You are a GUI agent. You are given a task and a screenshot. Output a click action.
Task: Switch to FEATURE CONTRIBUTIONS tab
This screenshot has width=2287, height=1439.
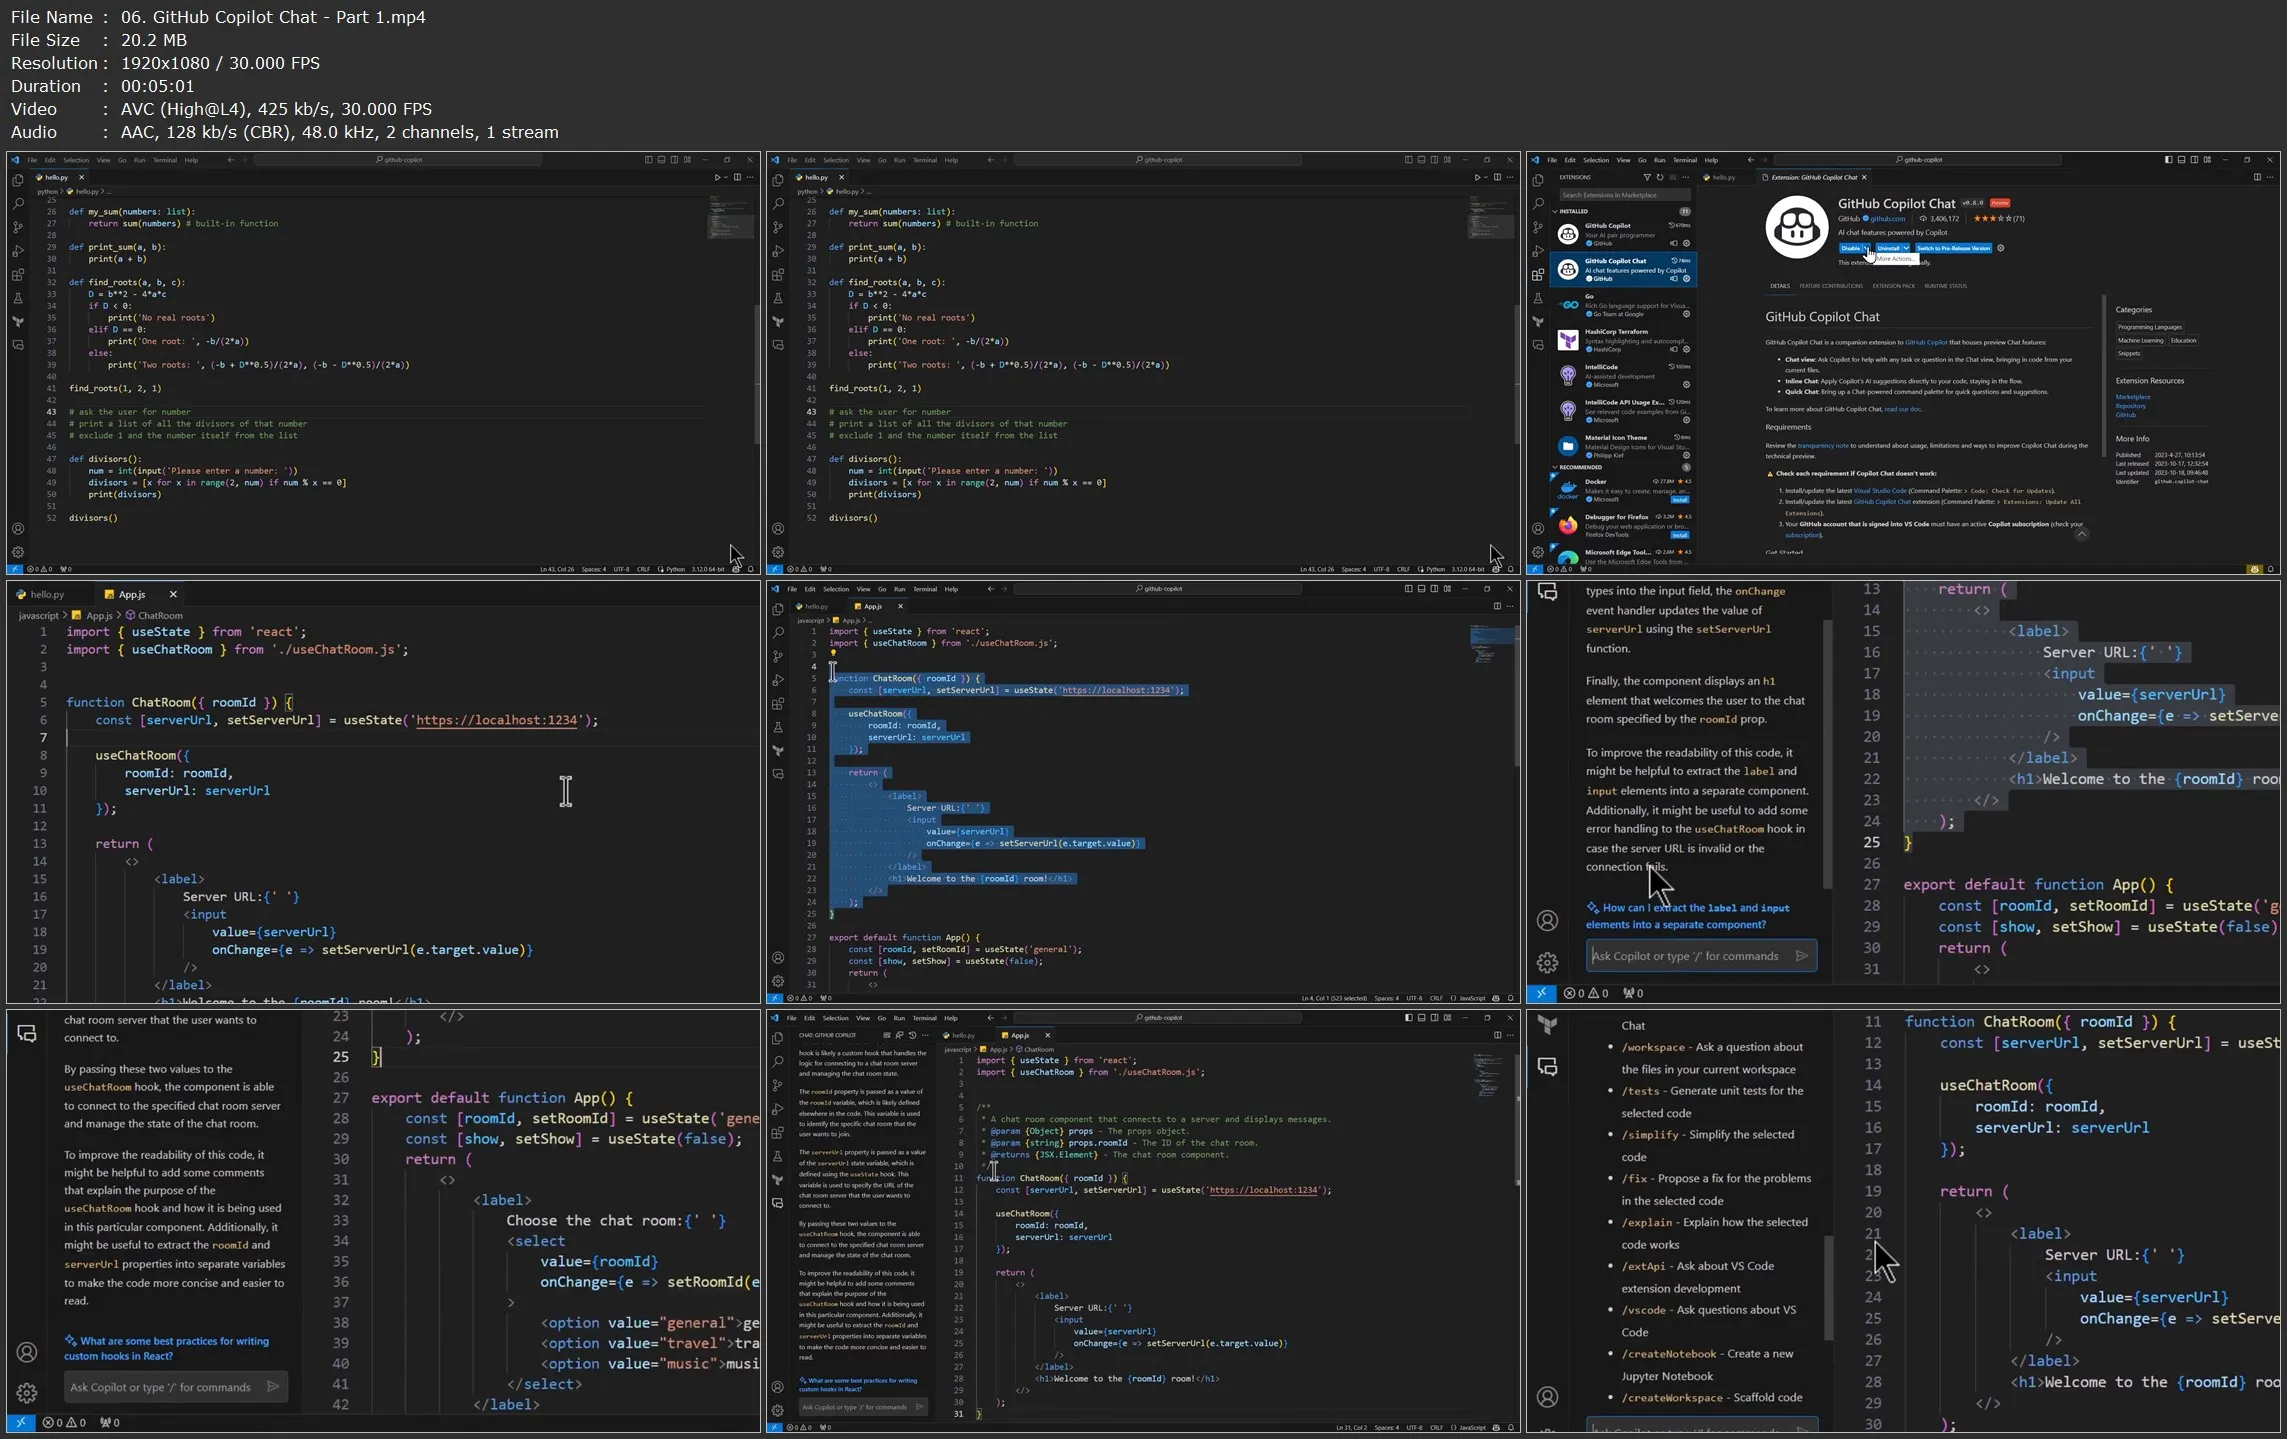1831,286
